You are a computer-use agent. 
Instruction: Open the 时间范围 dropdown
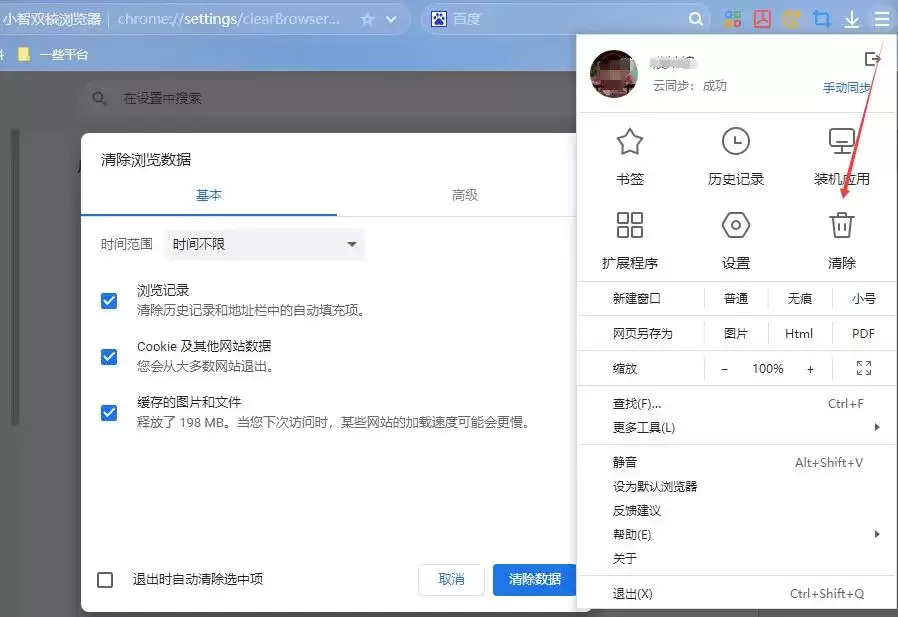(x=264, y=245)
